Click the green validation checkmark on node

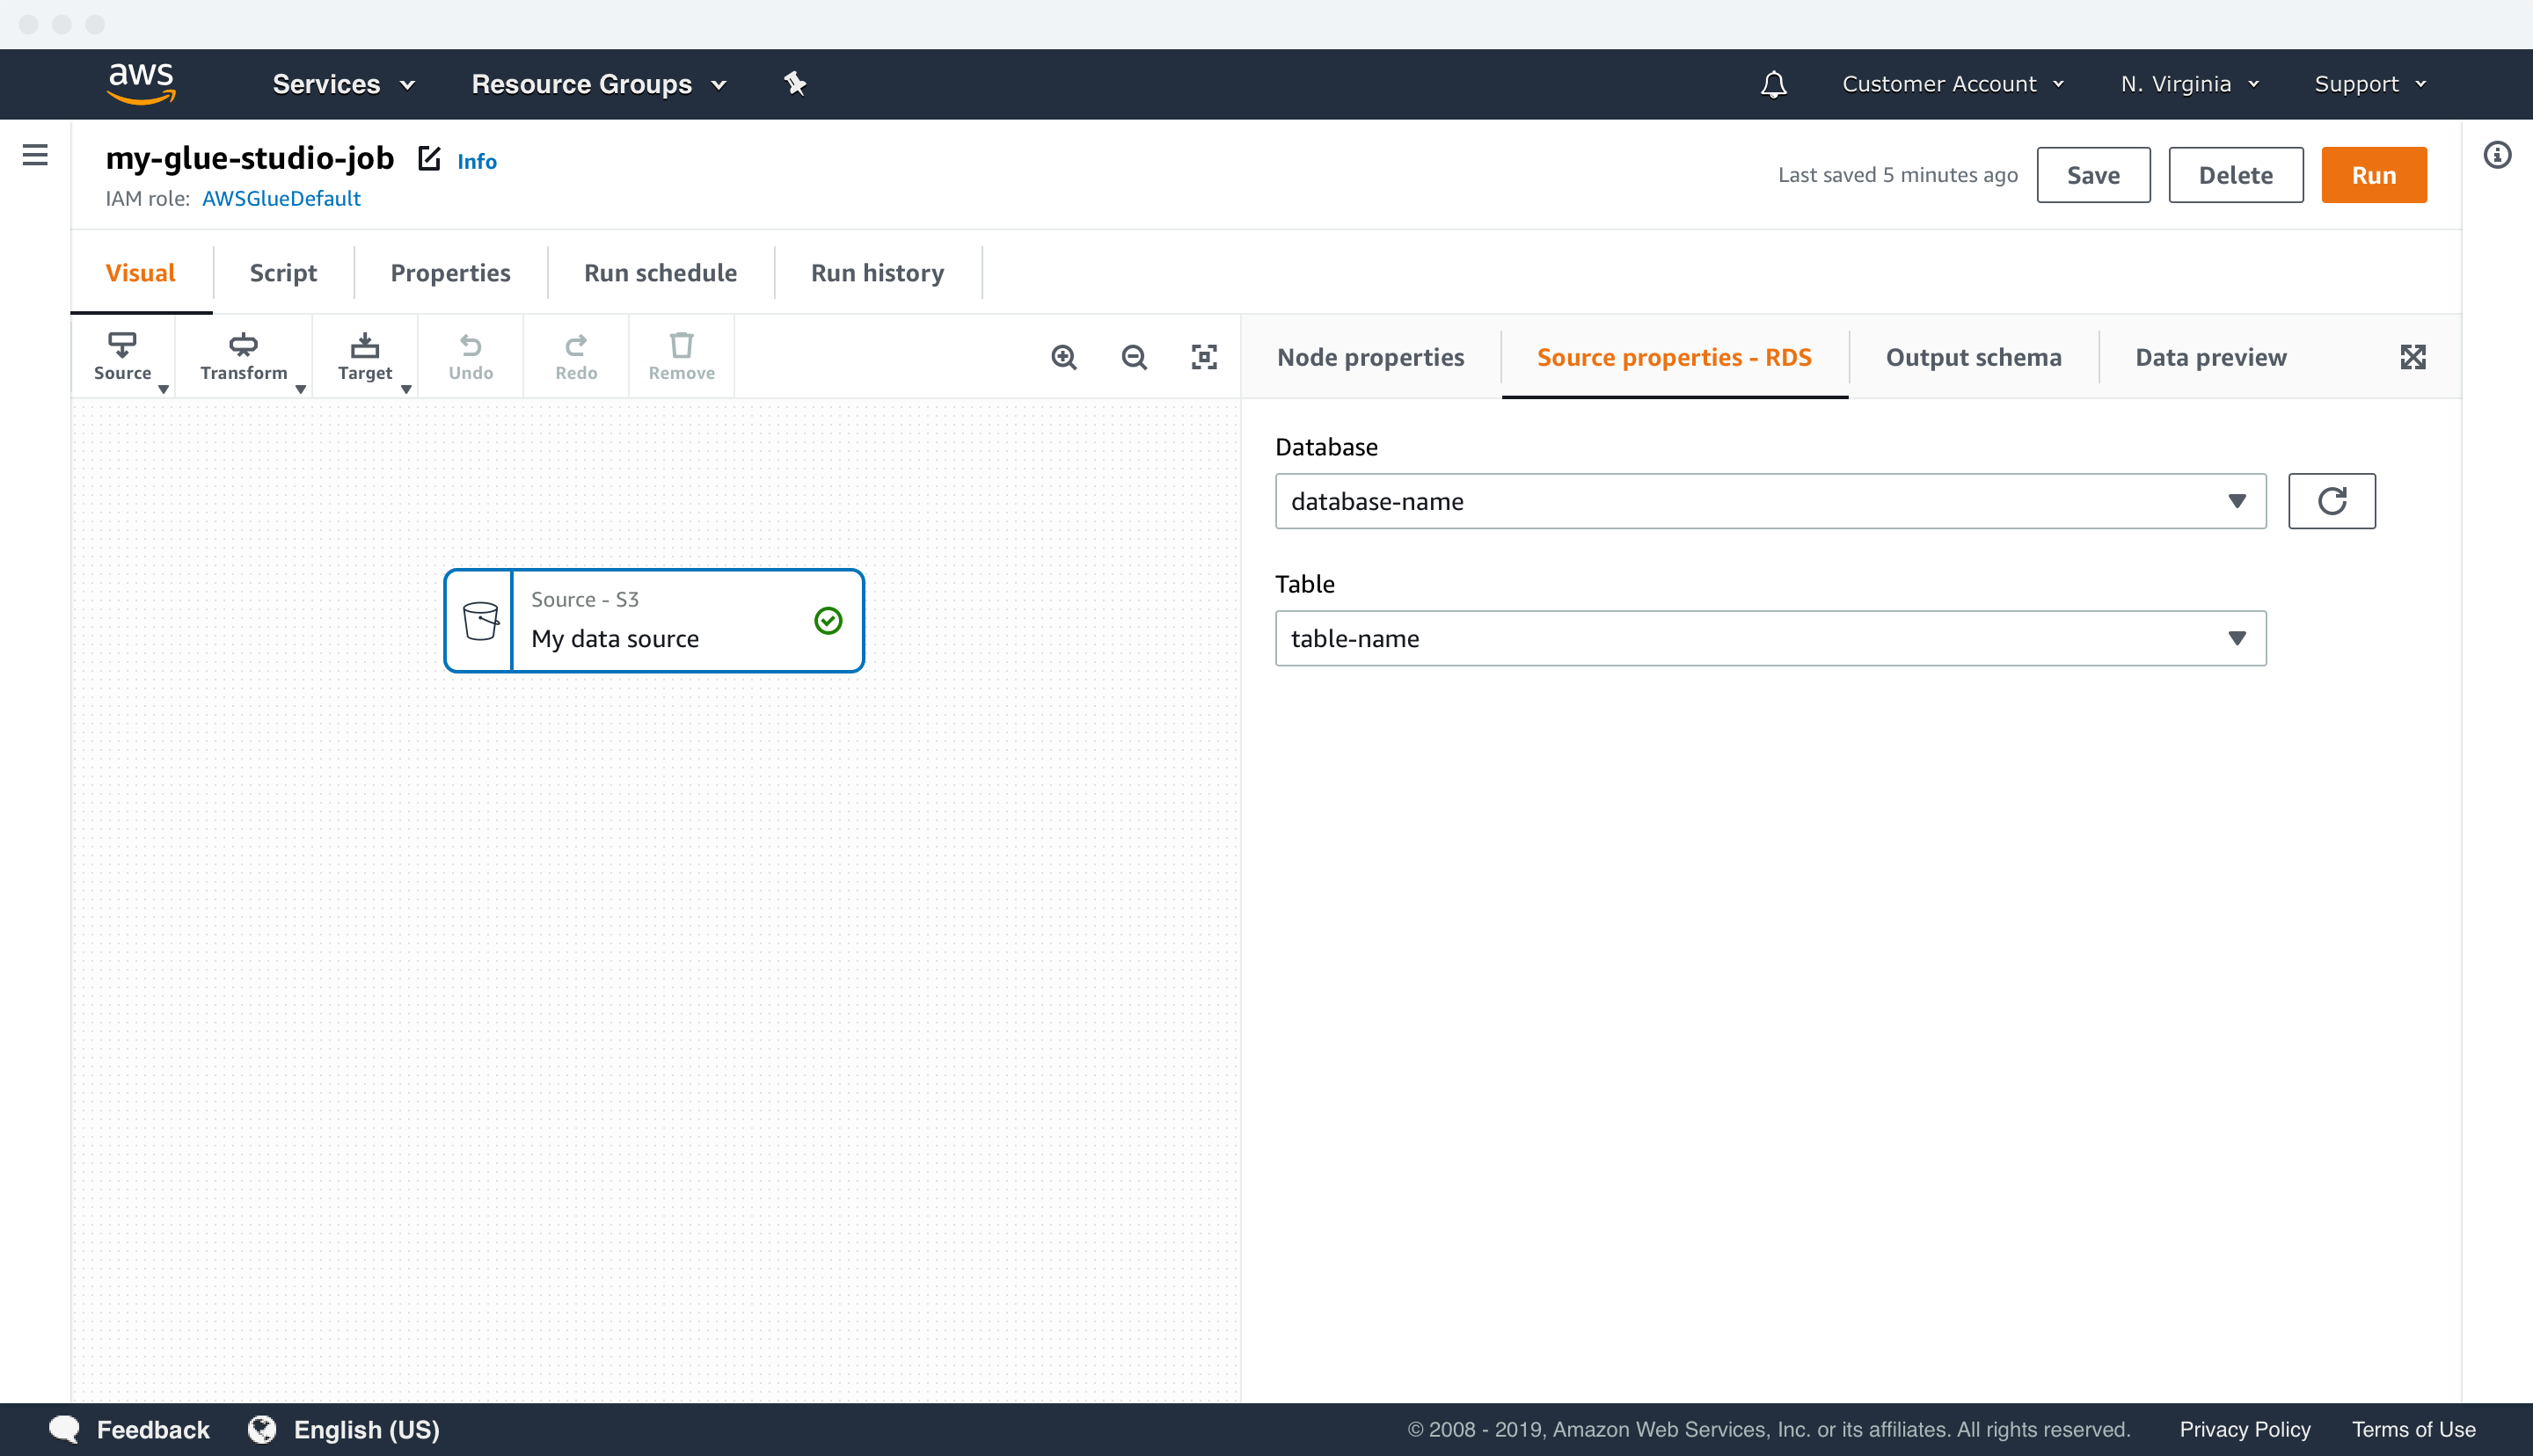point(828,621)
